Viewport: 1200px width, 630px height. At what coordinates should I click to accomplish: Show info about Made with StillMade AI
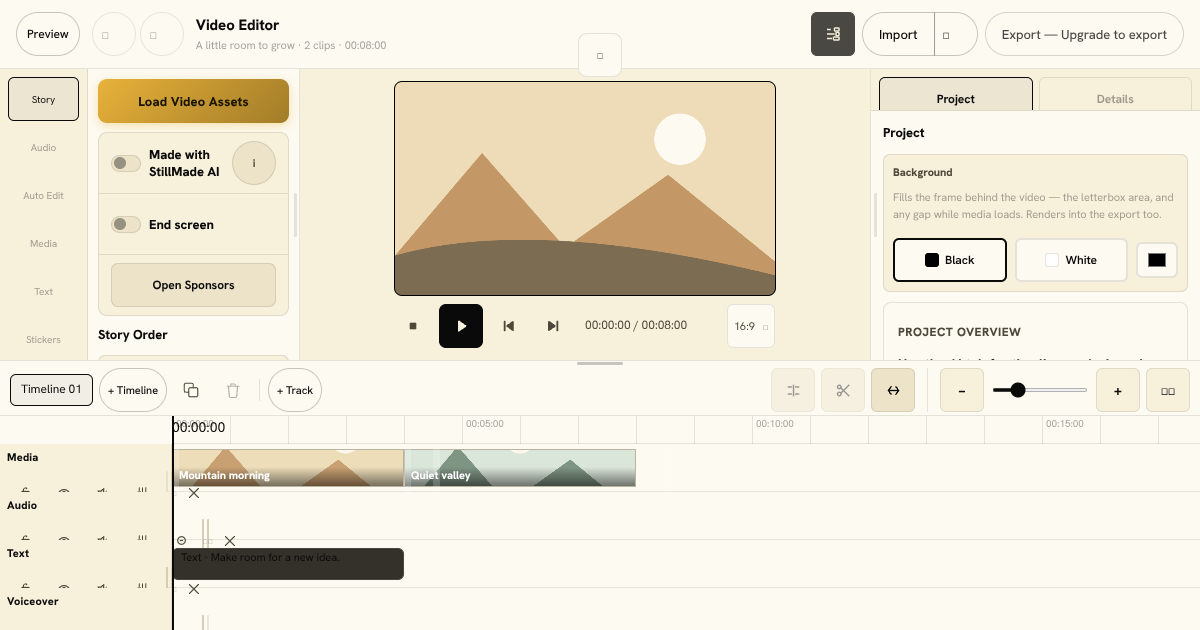click(x=254, y=163)
